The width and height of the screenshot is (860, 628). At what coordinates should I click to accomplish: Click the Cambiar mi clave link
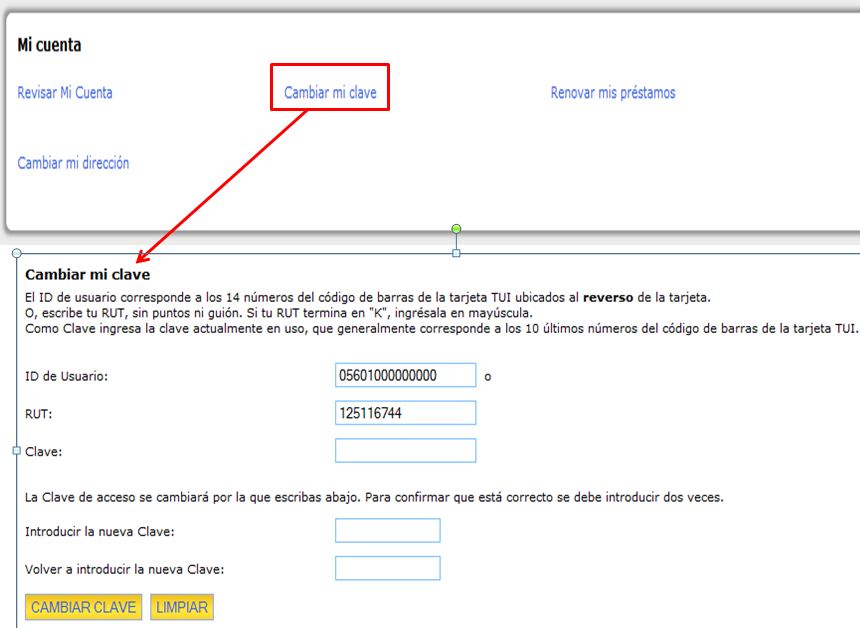coord(330,93)
